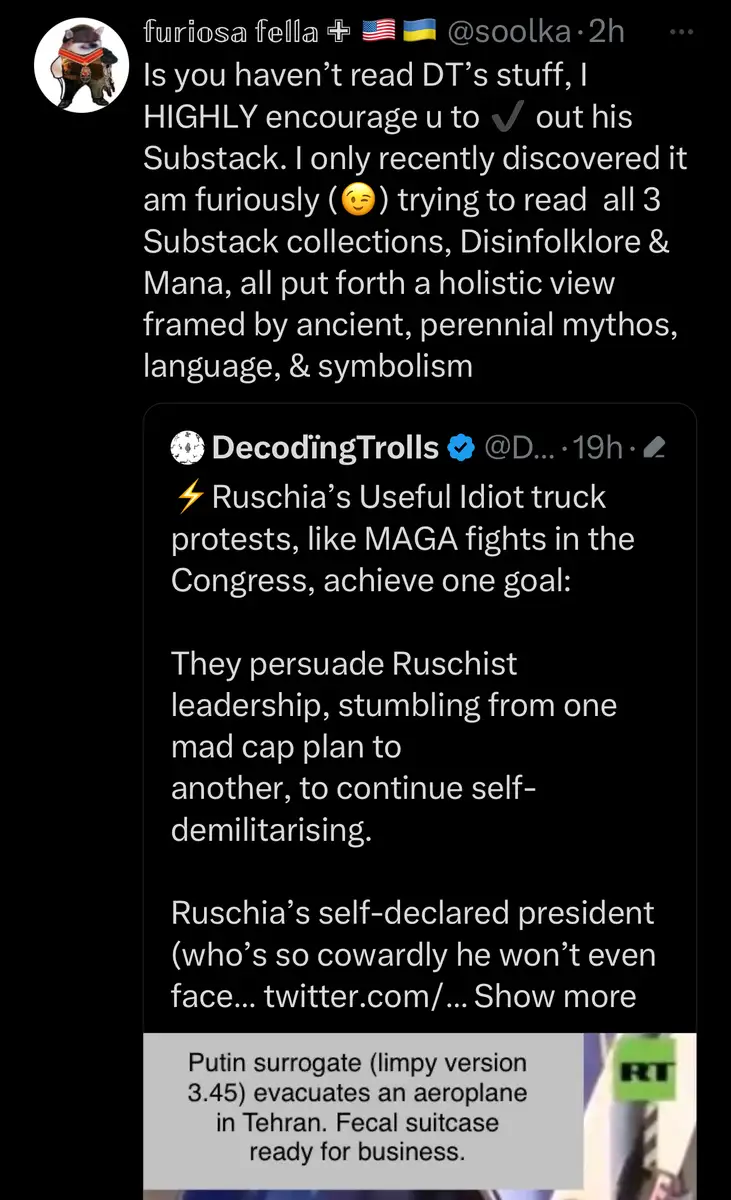
Task: Tap the winking face emoji in the tweet
Action: (x=358, y=201)
